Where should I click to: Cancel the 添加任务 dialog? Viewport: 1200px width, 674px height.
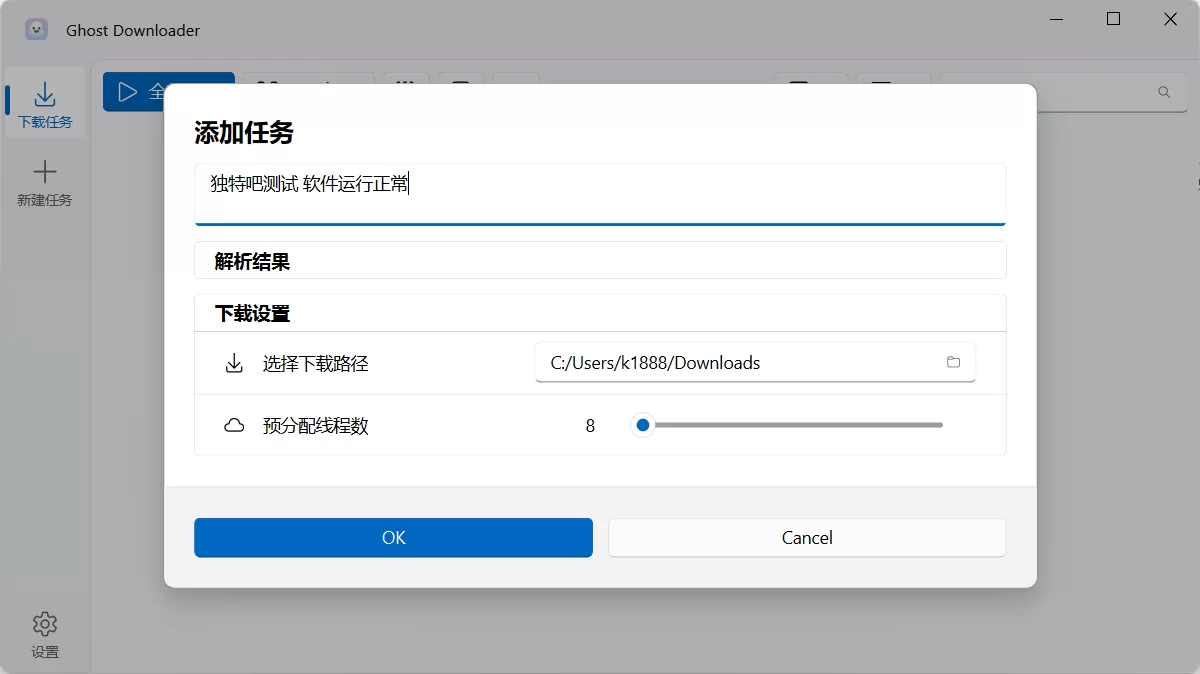(806, 537)
